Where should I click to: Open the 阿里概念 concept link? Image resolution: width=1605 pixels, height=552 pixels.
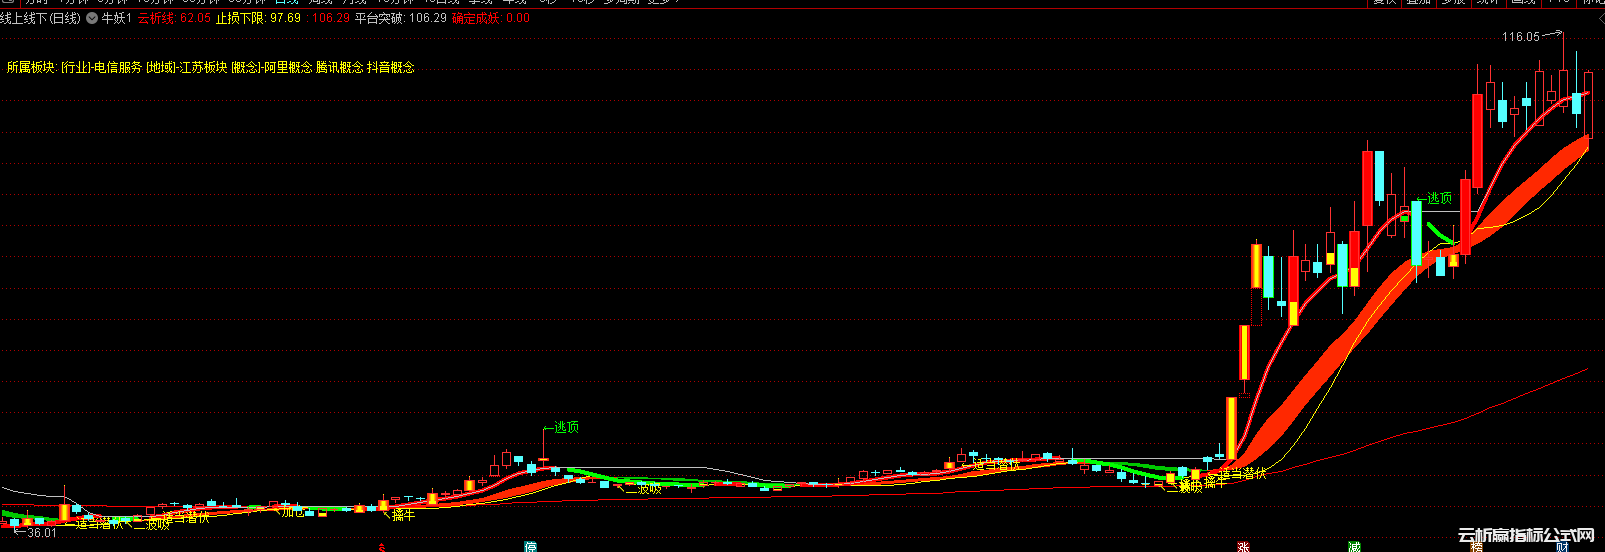[288, 68]
